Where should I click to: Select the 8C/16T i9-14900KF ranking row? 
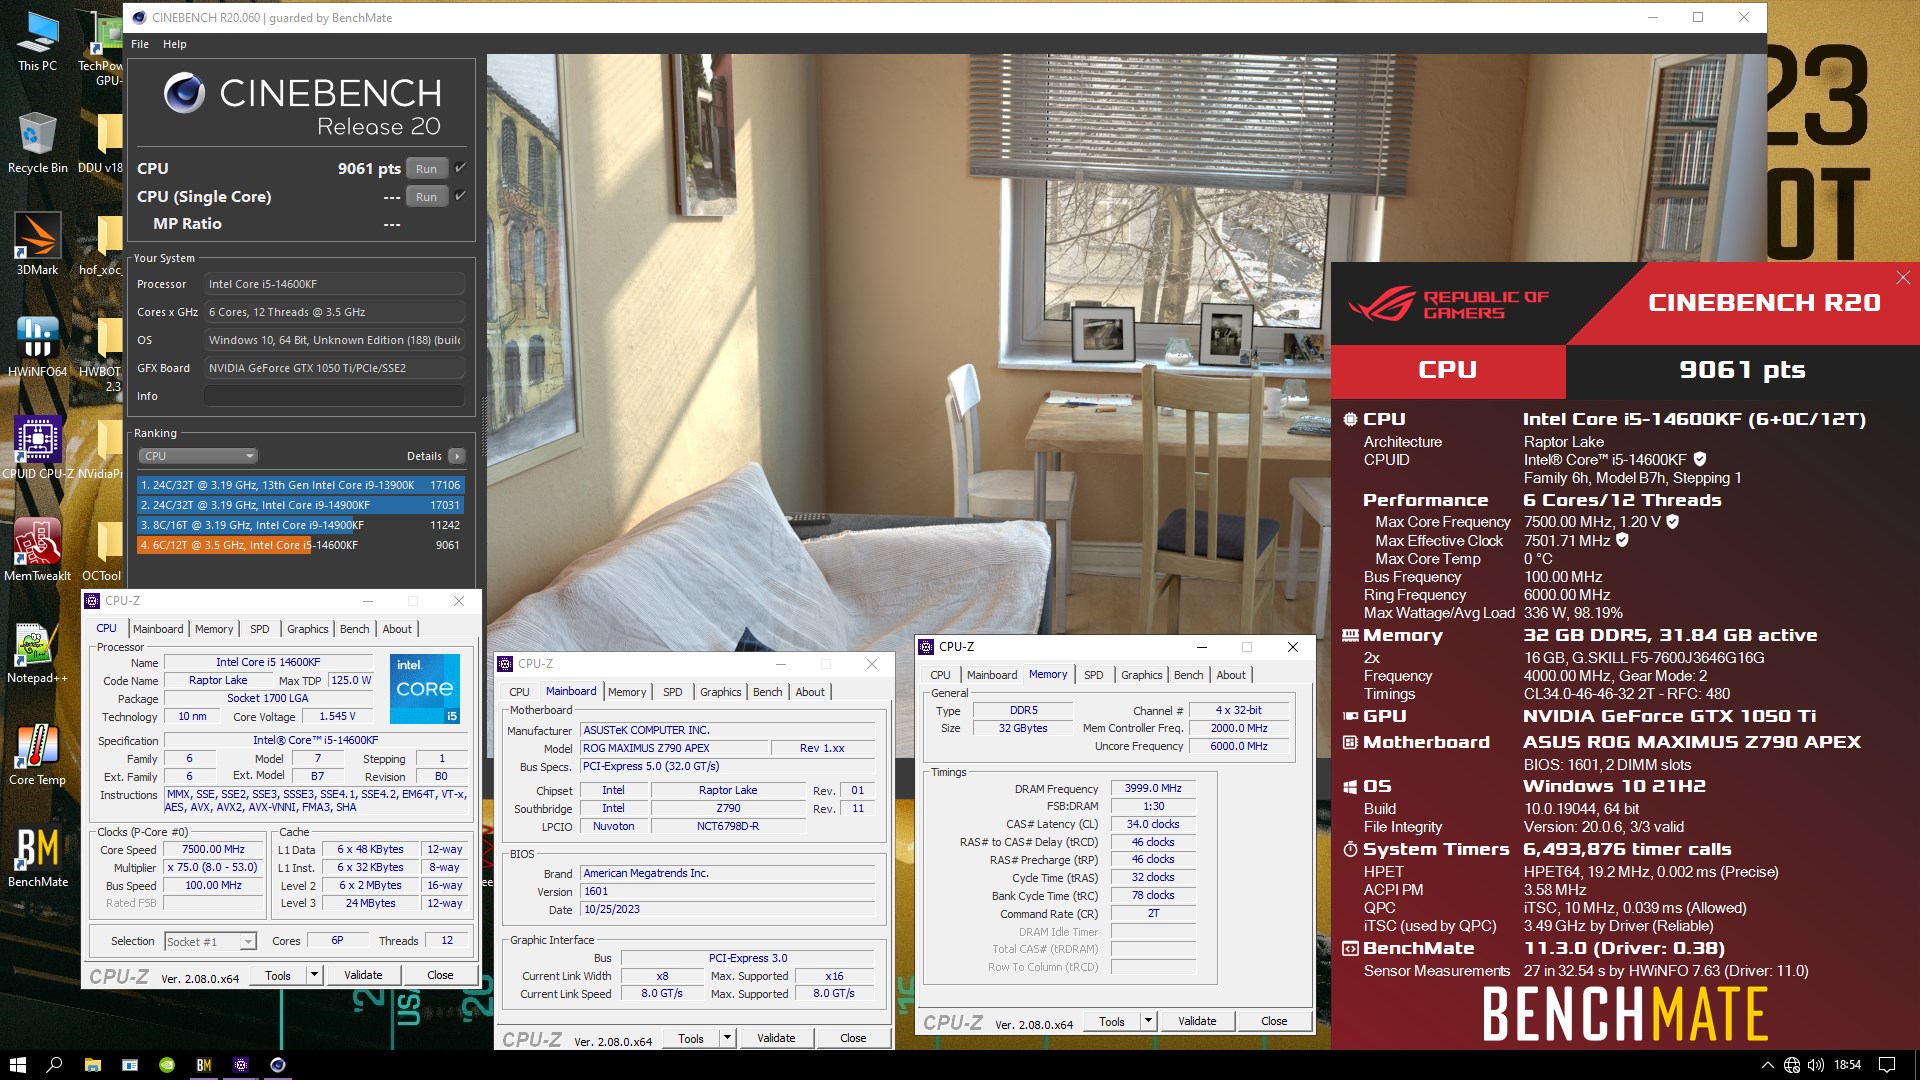coord(300,525)
